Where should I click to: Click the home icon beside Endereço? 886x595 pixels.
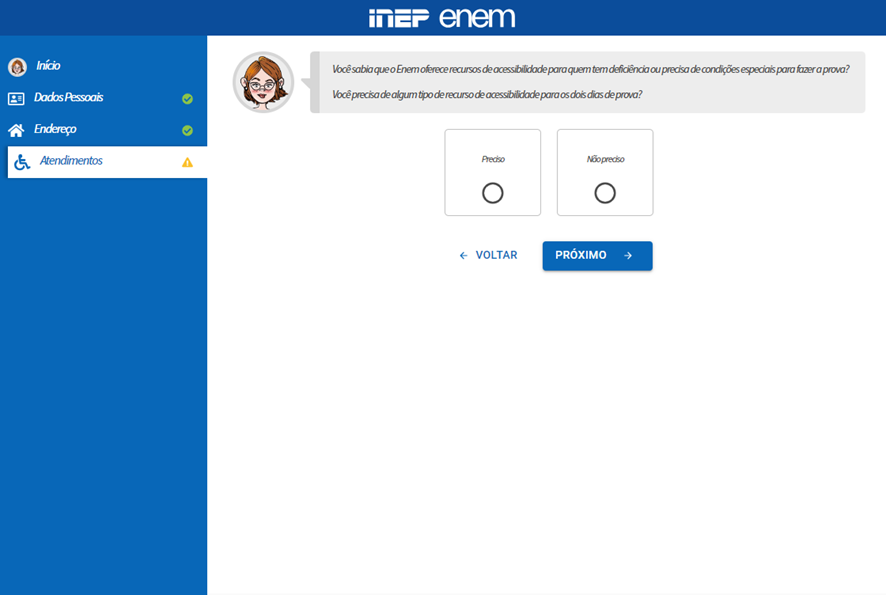click(x=16, y=129)
